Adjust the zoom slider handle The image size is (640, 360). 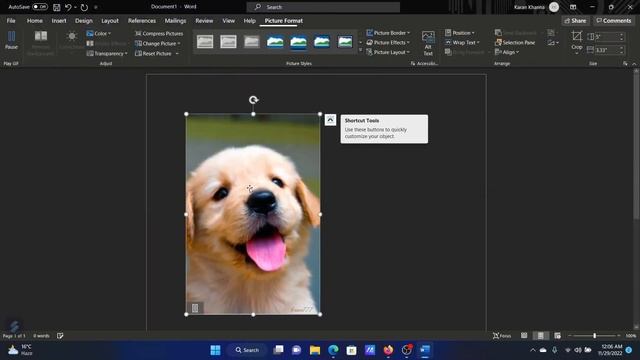pyautogui.click(x=595, y=336)
